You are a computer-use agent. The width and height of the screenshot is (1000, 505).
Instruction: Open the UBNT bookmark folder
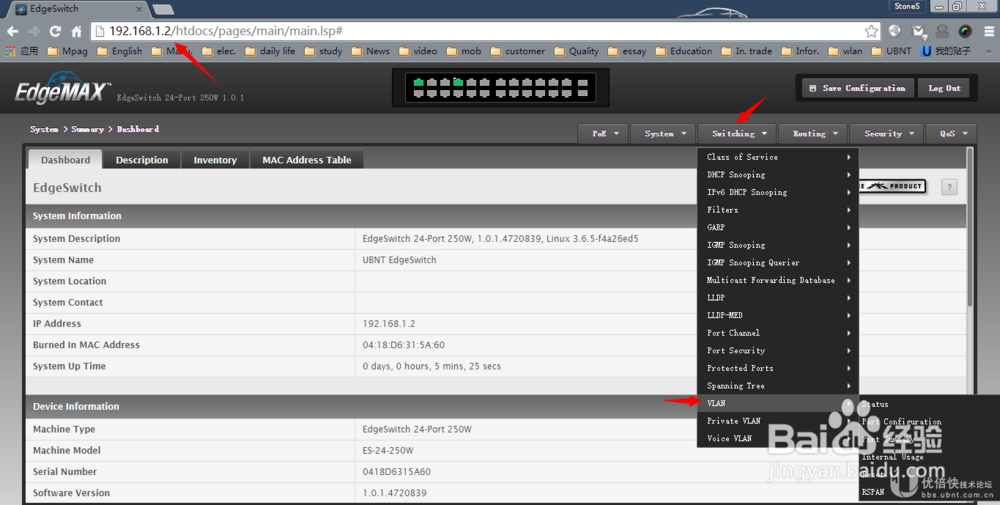[892, 51]
